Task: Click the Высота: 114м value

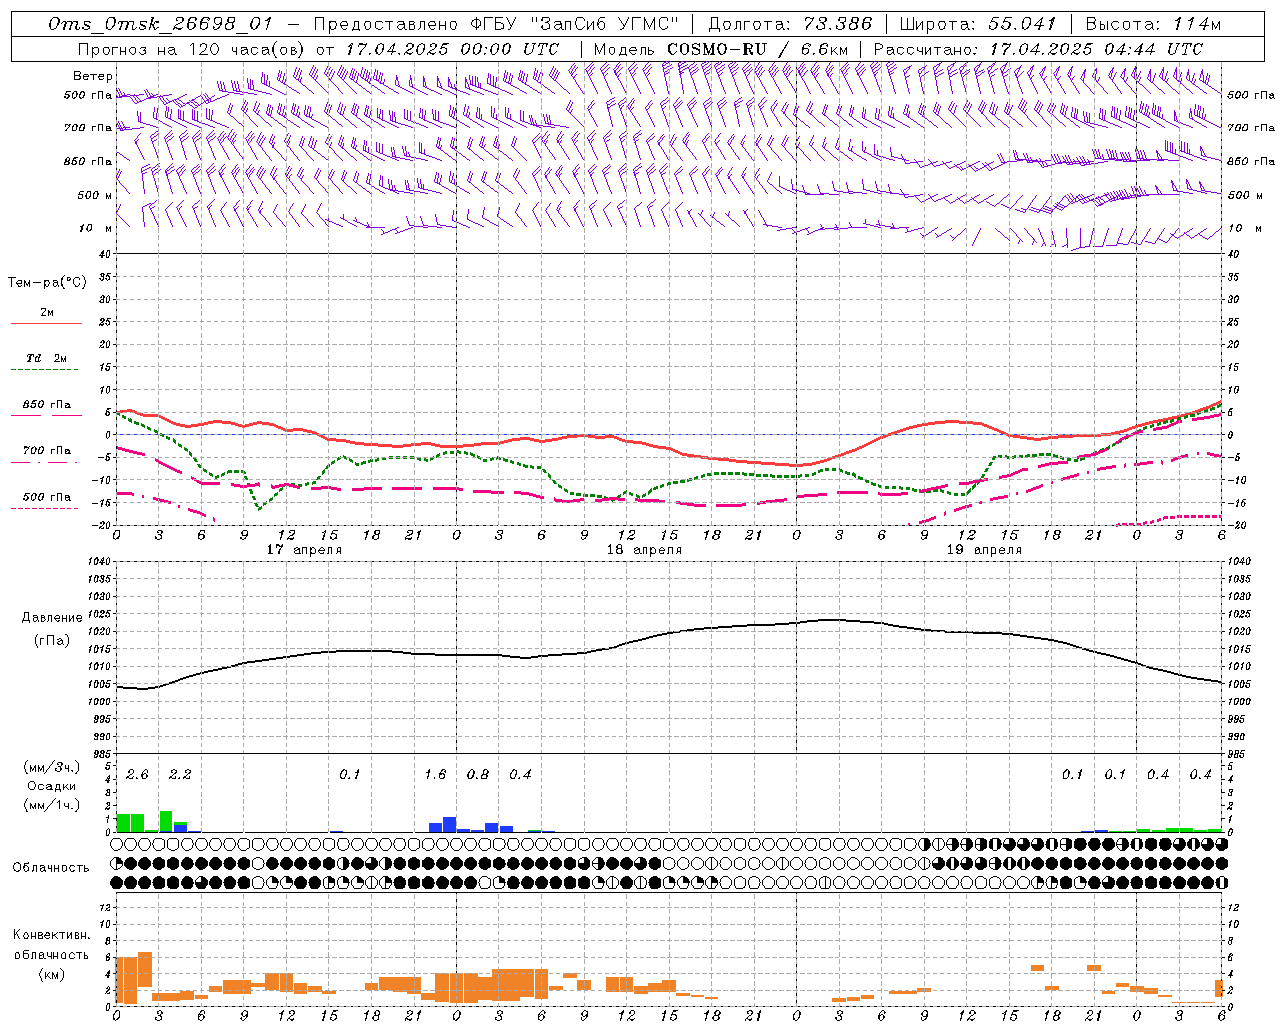Action: pyautogui.click(x=1153, y=24)
